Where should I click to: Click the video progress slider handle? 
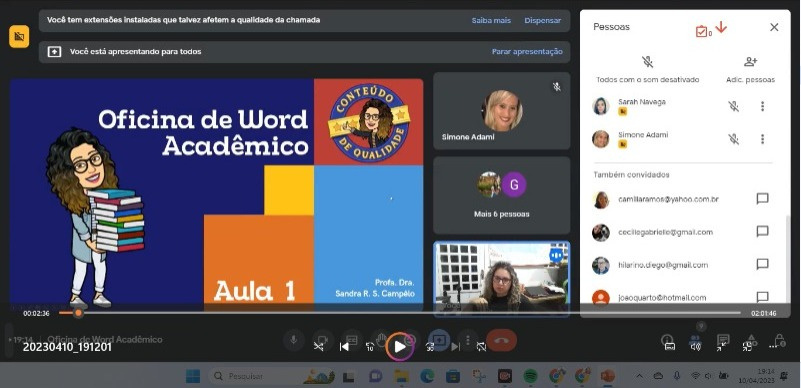[x=78, y=313]
